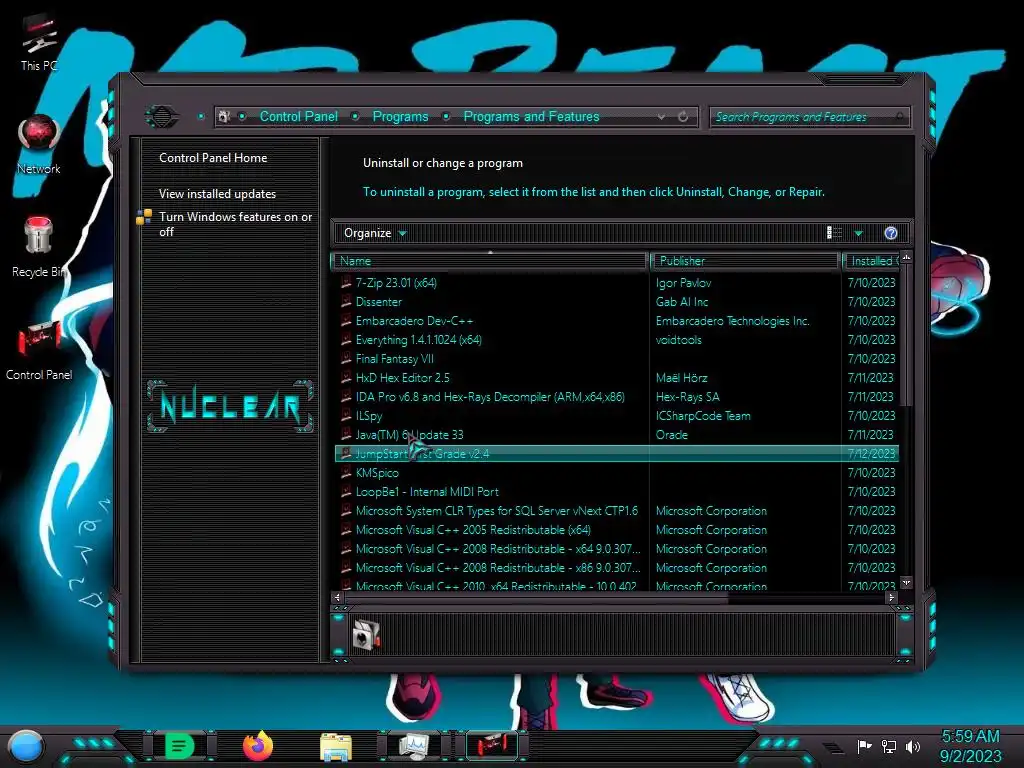The height and width of the screenshot is (768, 1024).
Task: Open View installed updates link
Action: coord(217,194)
